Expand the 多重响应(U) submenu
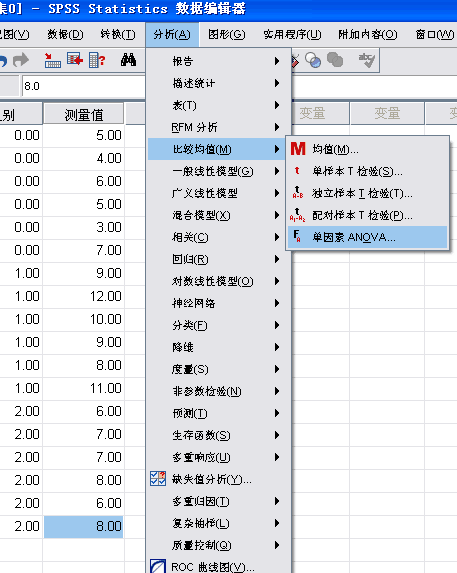457x573 pixels. (218, 457)
